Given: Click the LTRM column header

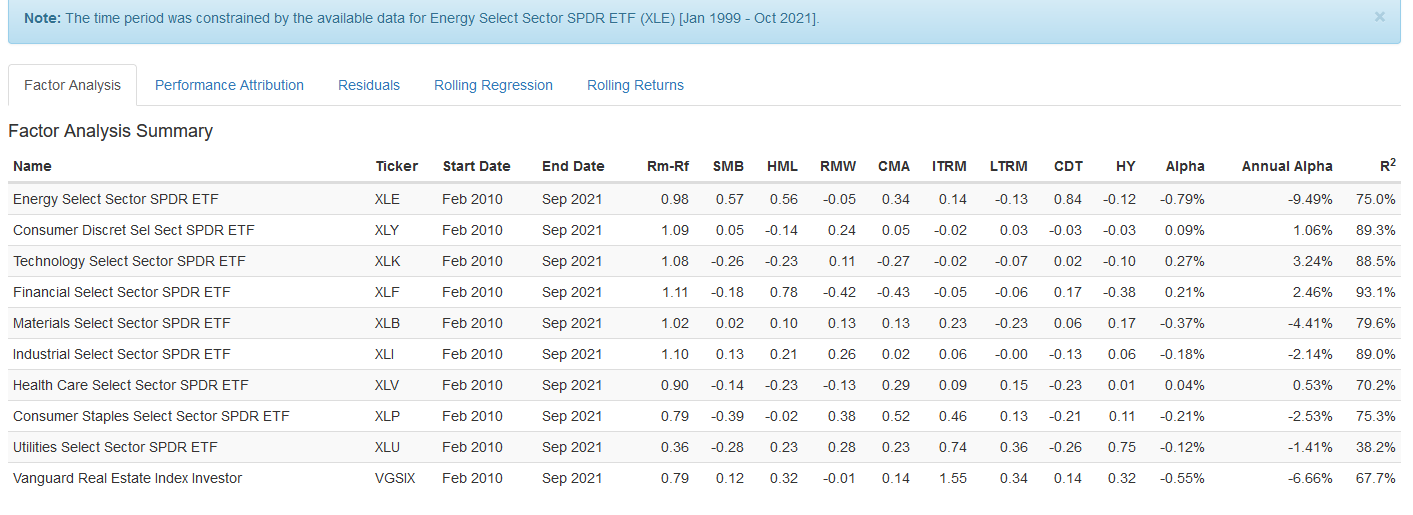Looking at the screenshot, I should 1008,166.
